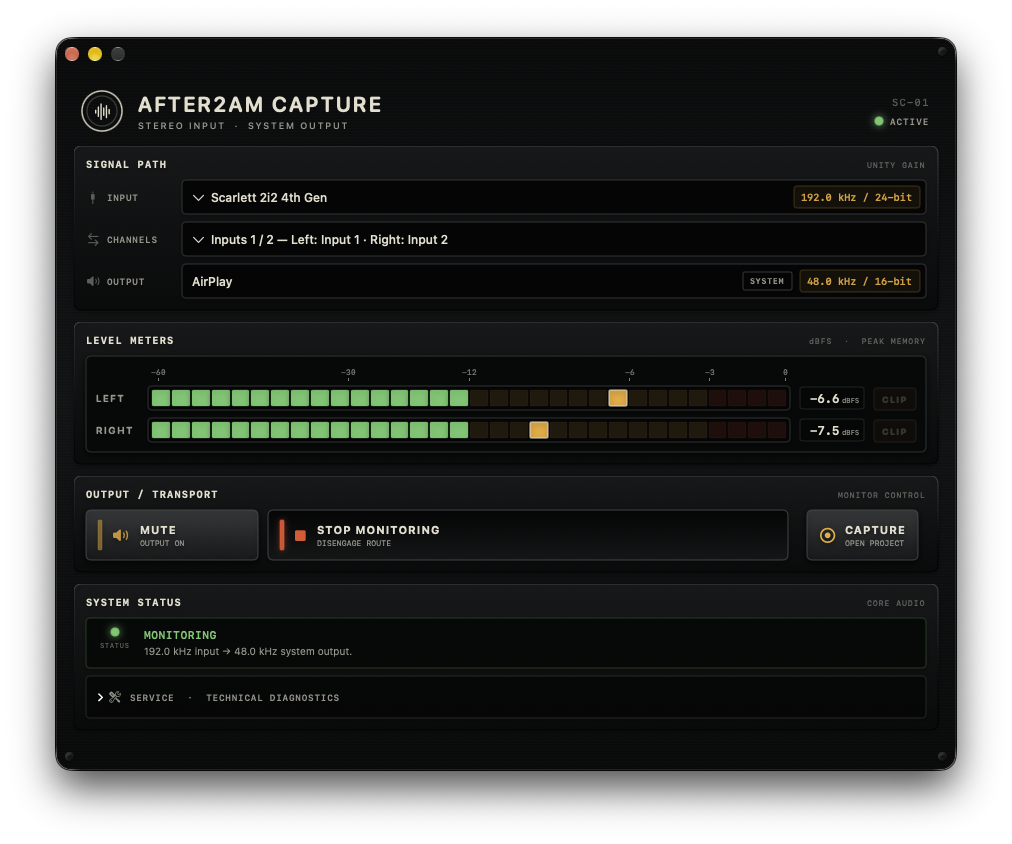Screen dimensions: 1012x844
Task: Click the -6.6 dBFS left peak readout
Action: [833, 399]
